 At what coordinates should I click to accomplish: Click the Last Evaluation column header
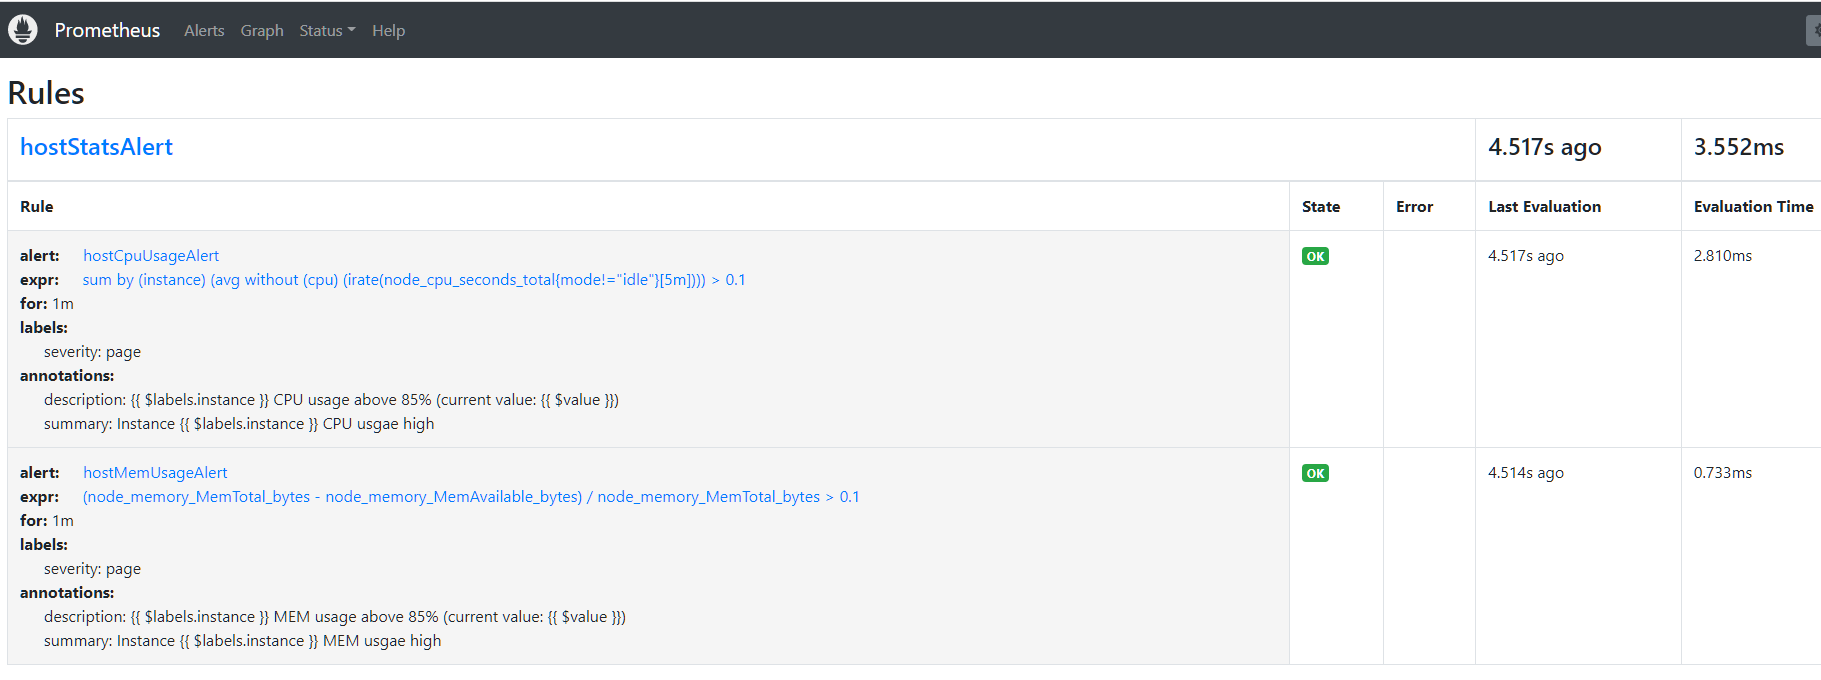pyautogui.click(x=1544, y=207)
